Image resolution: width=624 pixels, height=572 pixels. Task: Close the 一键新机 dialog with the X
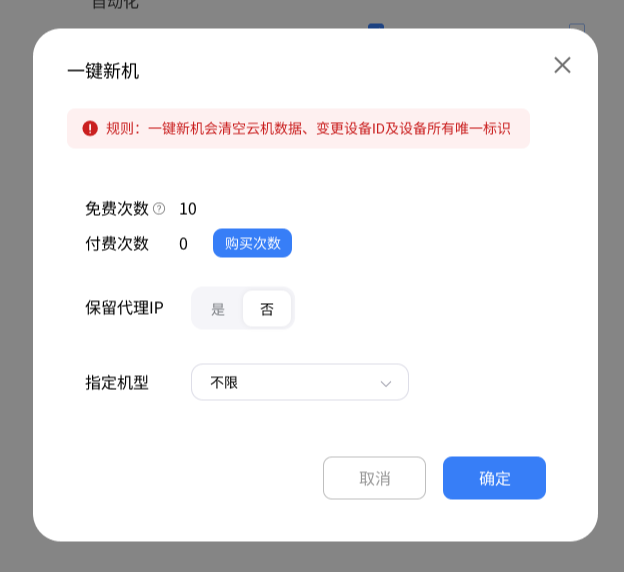562,65
